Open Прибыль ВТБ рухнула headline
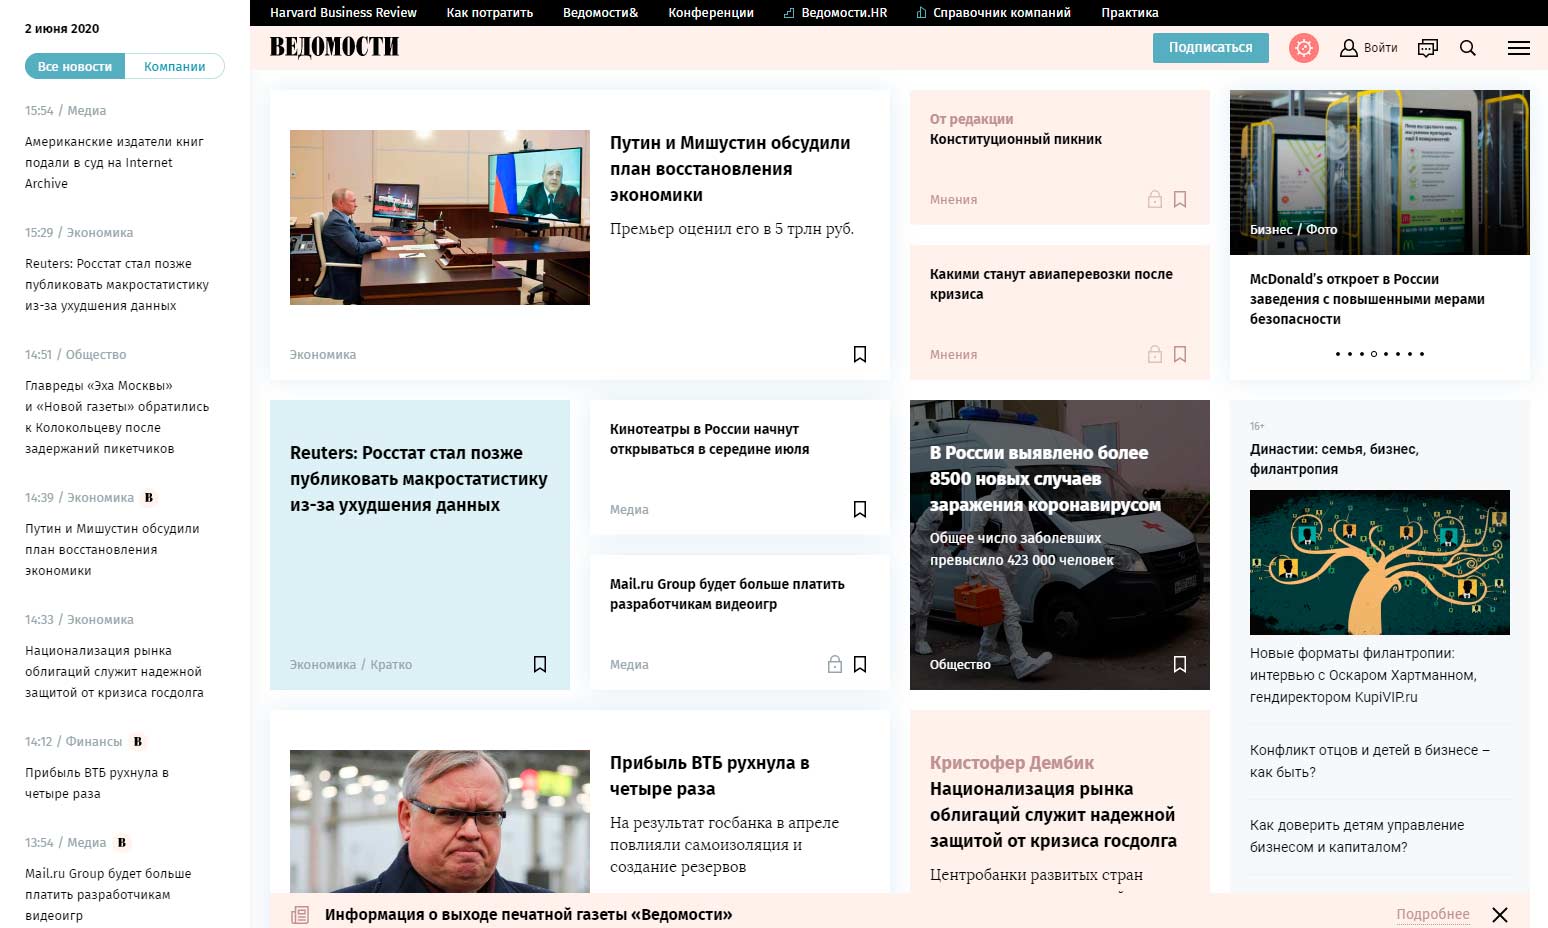The image size is (1548, 928). pos(710,776)
